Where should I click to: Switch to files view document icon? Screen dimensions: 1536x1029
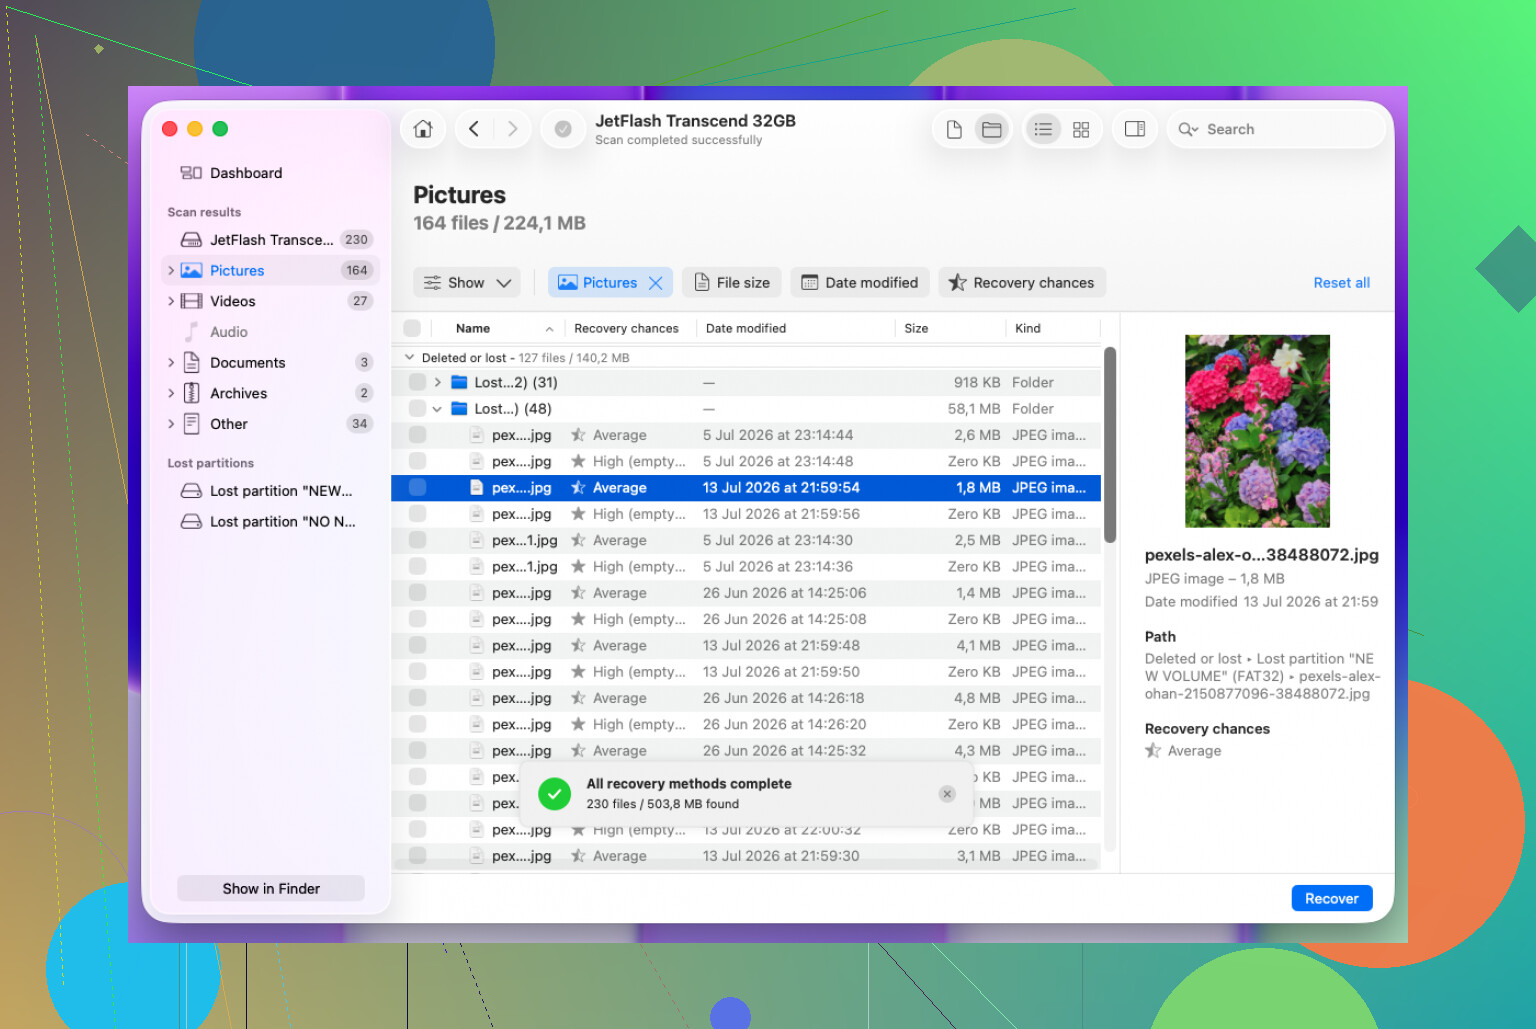pyautogui.click(x=954, y=129)
